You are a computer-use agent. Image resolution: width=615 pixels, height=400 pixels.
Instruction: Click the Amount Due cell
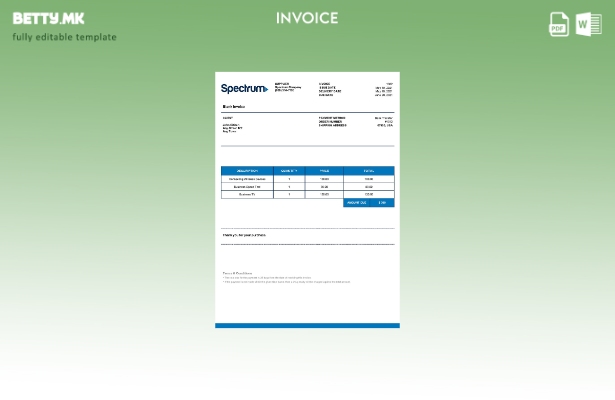[x=368, y=203]
